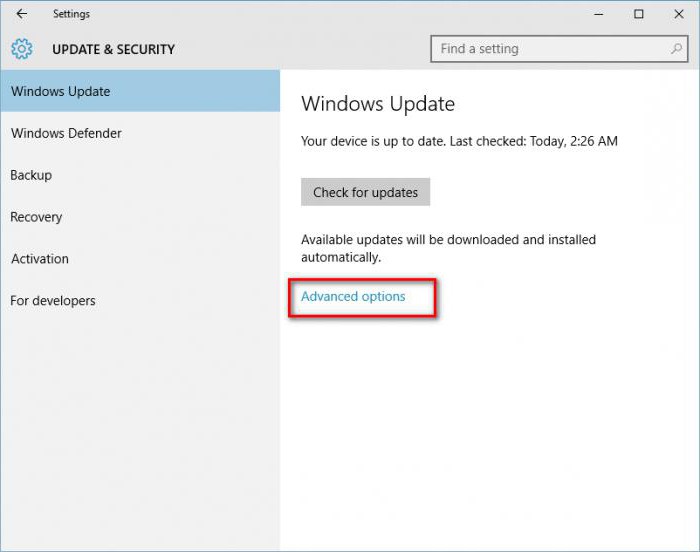
Task: Open the Recovery settings page
Action: coord(36,217)
